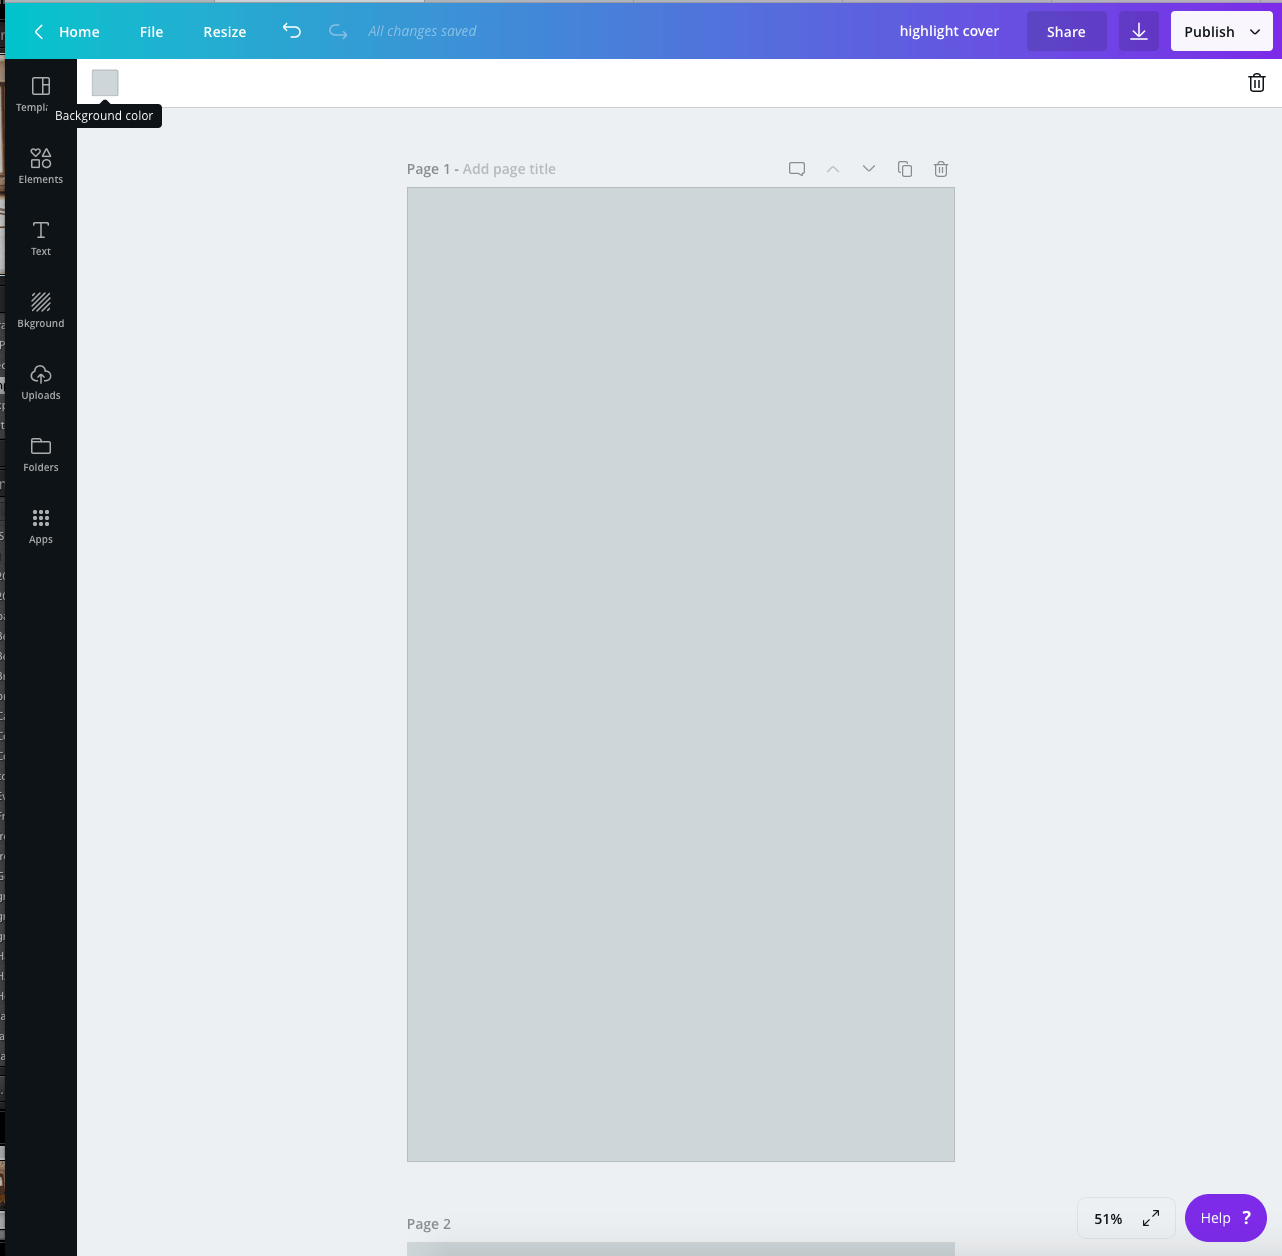Click Add page title on Page 1

point(509,169)
